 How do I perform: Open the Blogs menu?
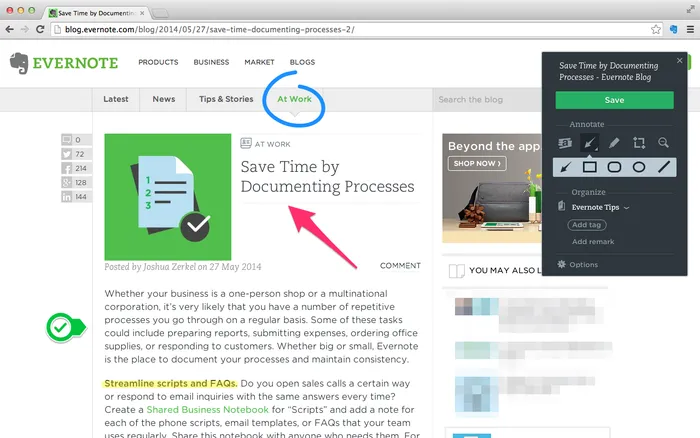(302, 62)
